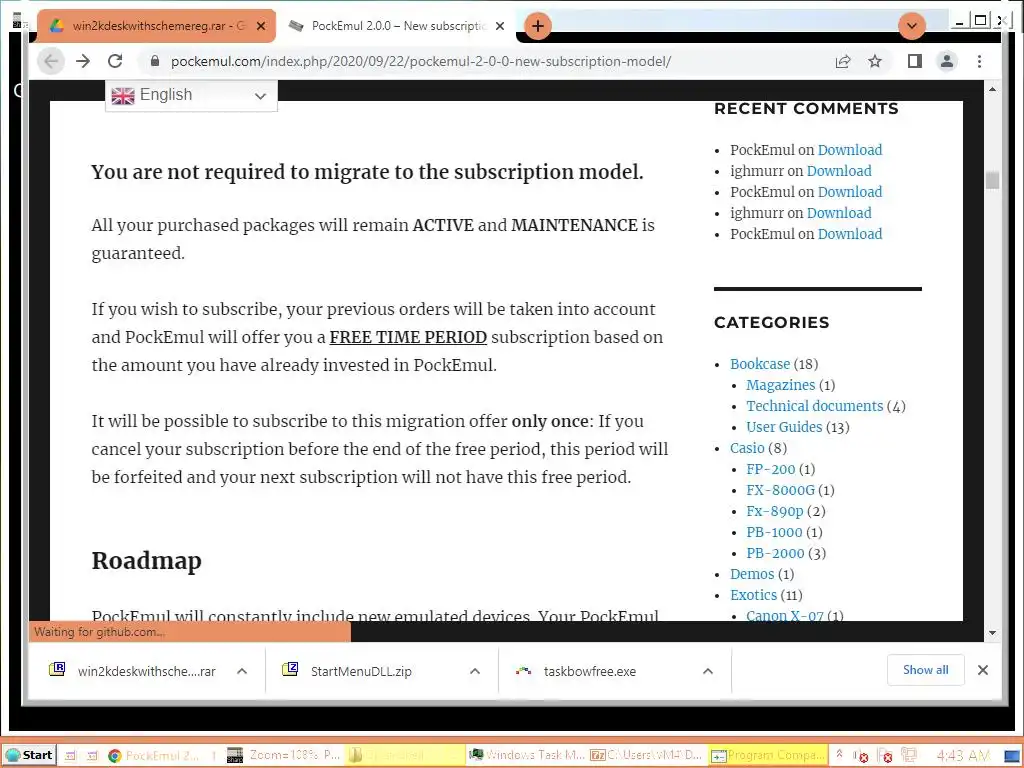Screen dimensions: 1024x768
Task: Open the Windows Task Manager taskbar button
Action: click(527, 755)
